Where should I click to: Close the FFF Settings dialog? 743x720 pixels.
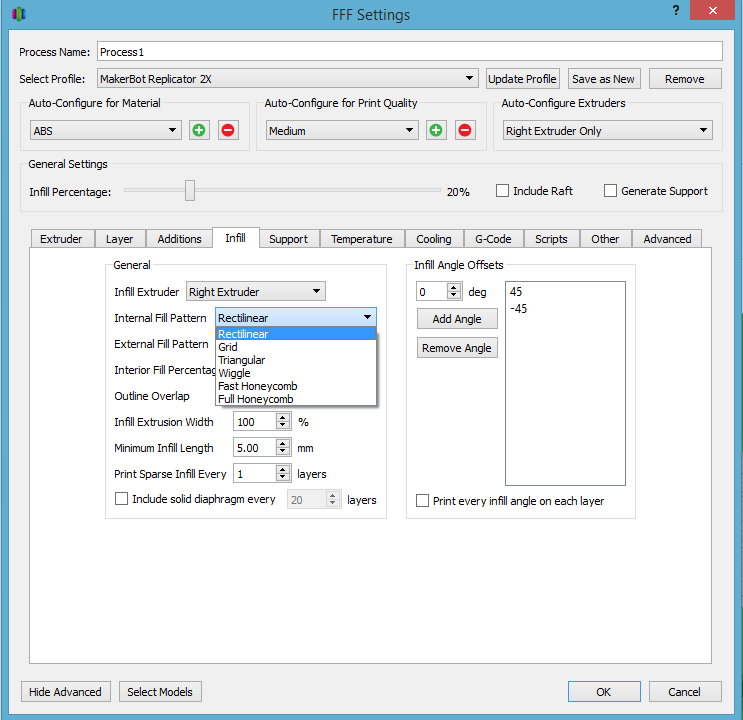pyautogui.click(x=712, y=10)
